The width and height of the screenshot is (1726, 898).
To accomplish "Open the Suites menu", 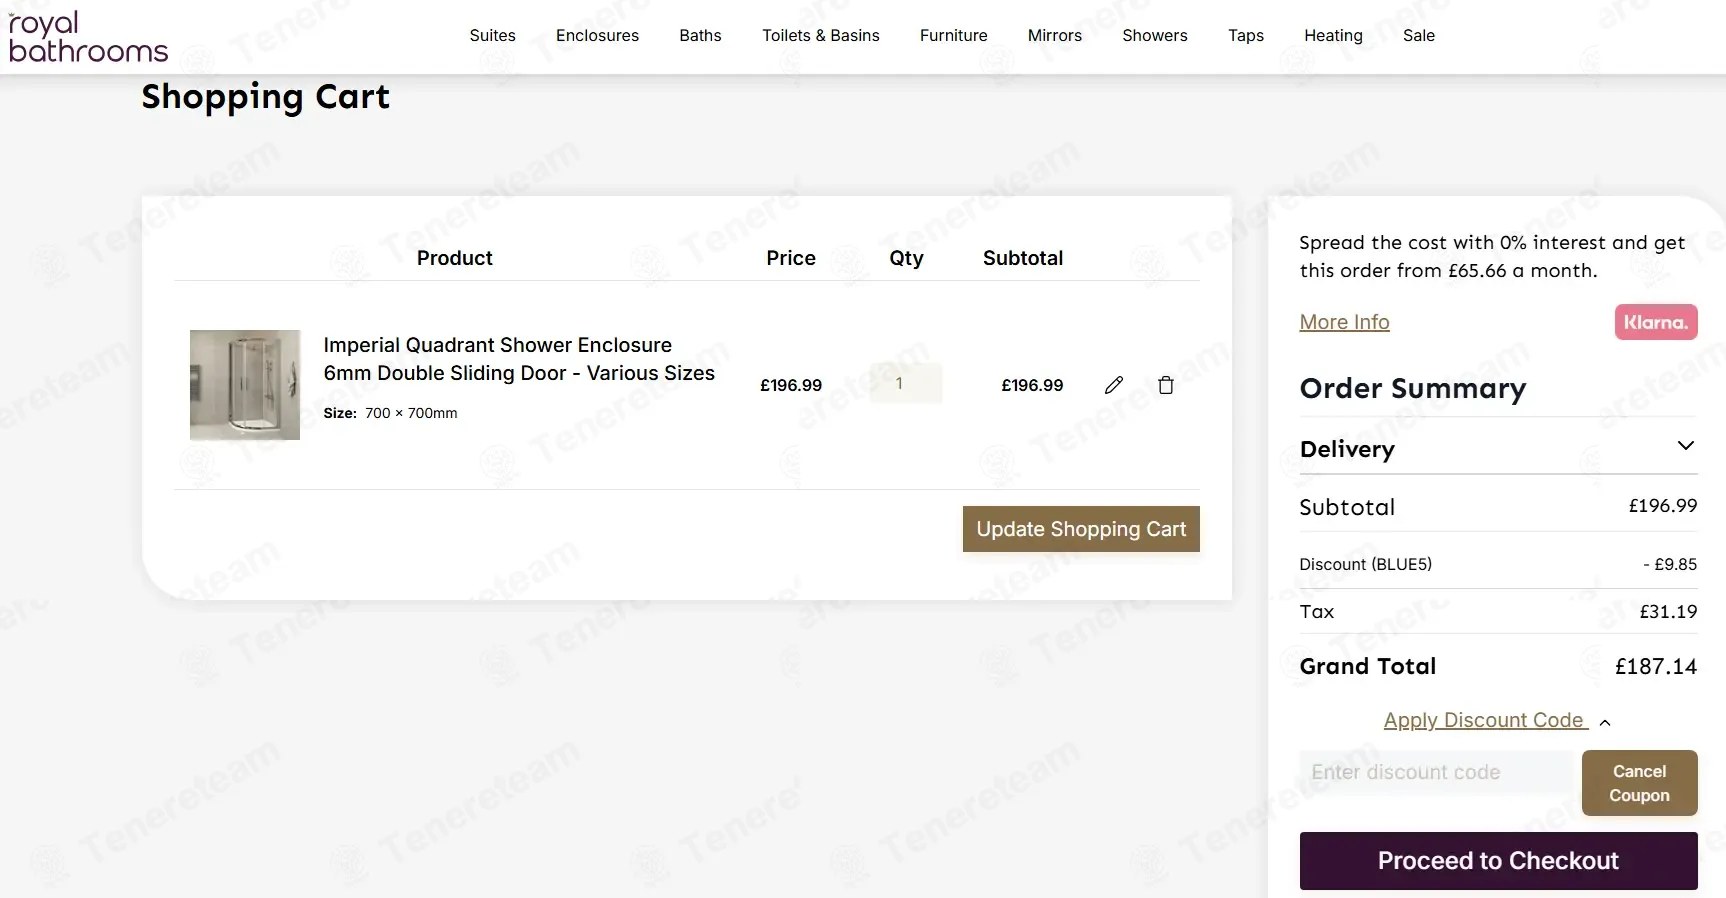I will point(493,36).
